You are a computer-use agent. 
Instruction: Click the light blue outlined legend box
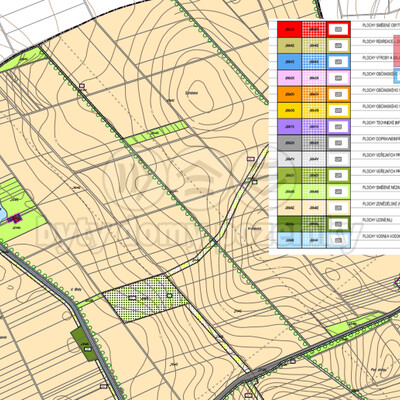[x=338, y=240]
